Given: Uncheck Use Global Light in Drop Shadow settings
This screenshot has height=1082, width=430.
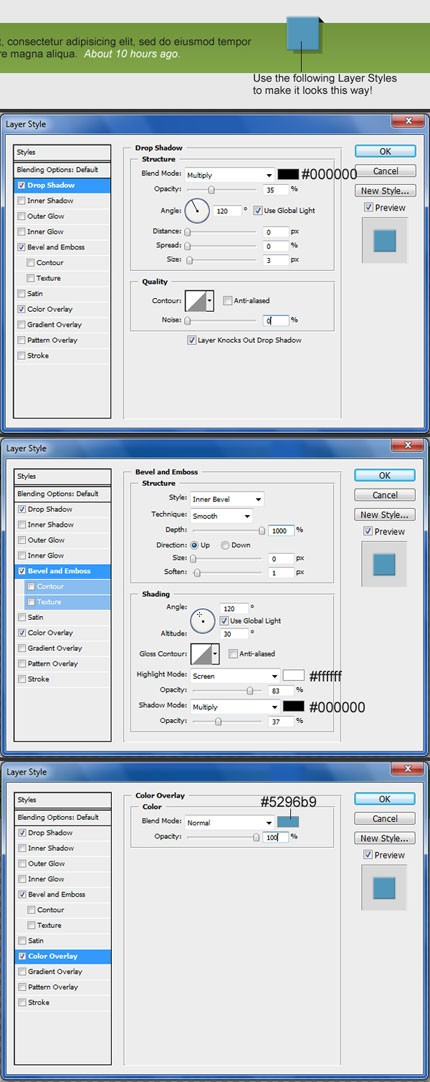Looking at the screenshot, I should 257,210.
